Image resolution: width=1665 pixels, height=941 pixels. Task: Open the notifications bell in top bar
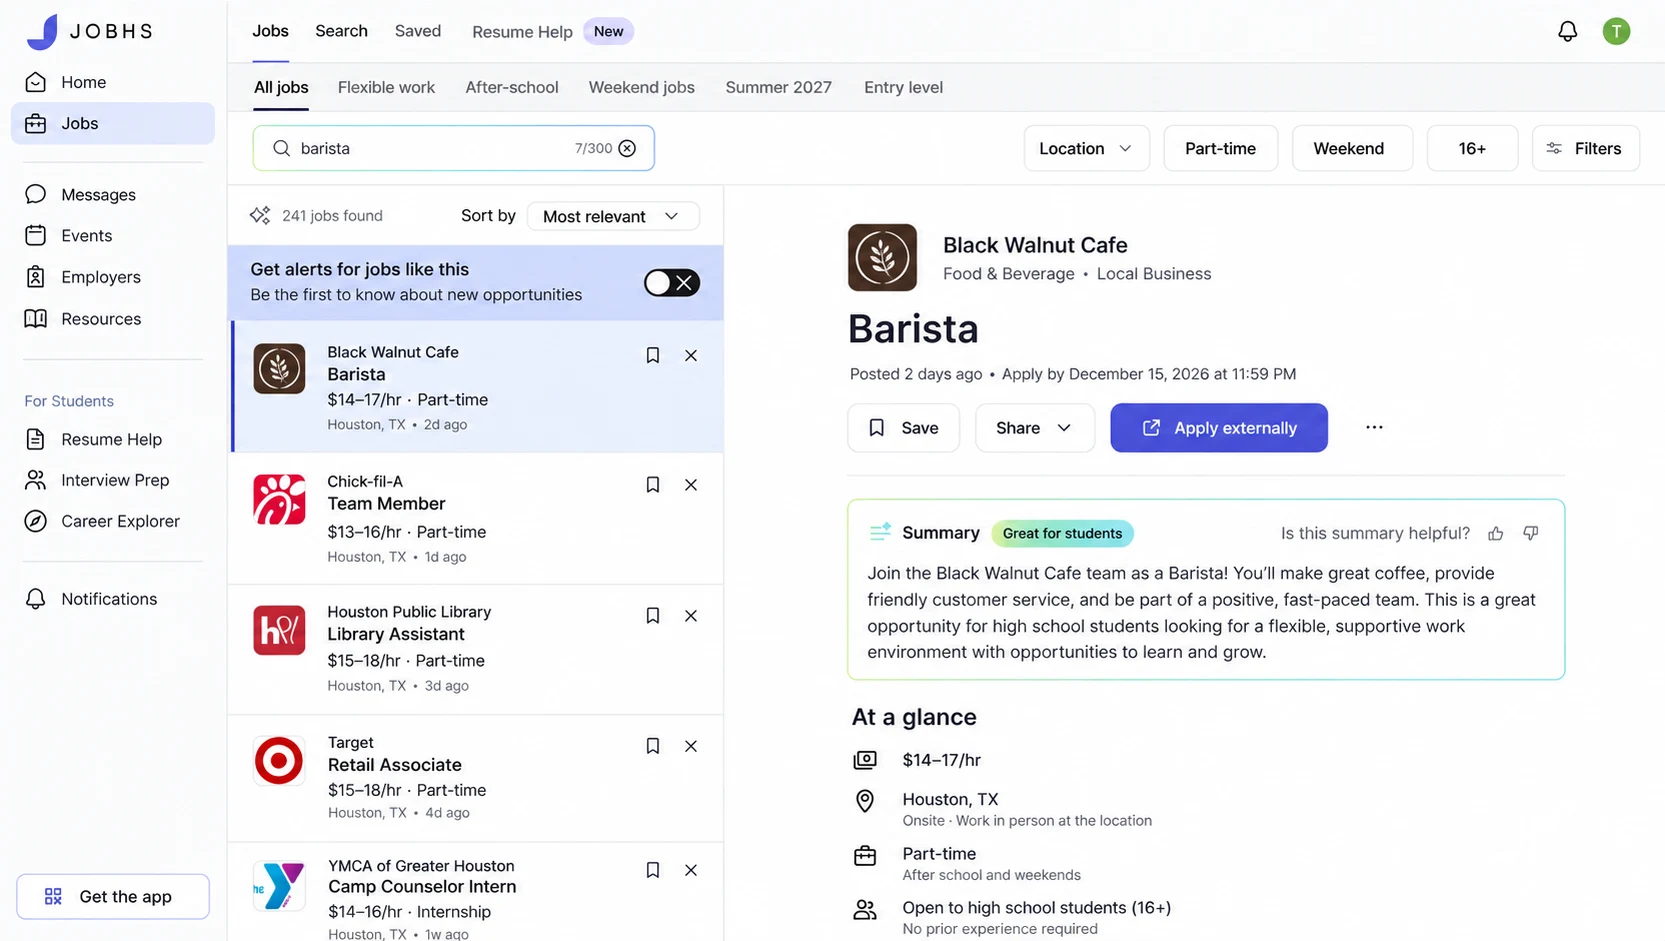pyautogui.click(x=1567, y=31)
